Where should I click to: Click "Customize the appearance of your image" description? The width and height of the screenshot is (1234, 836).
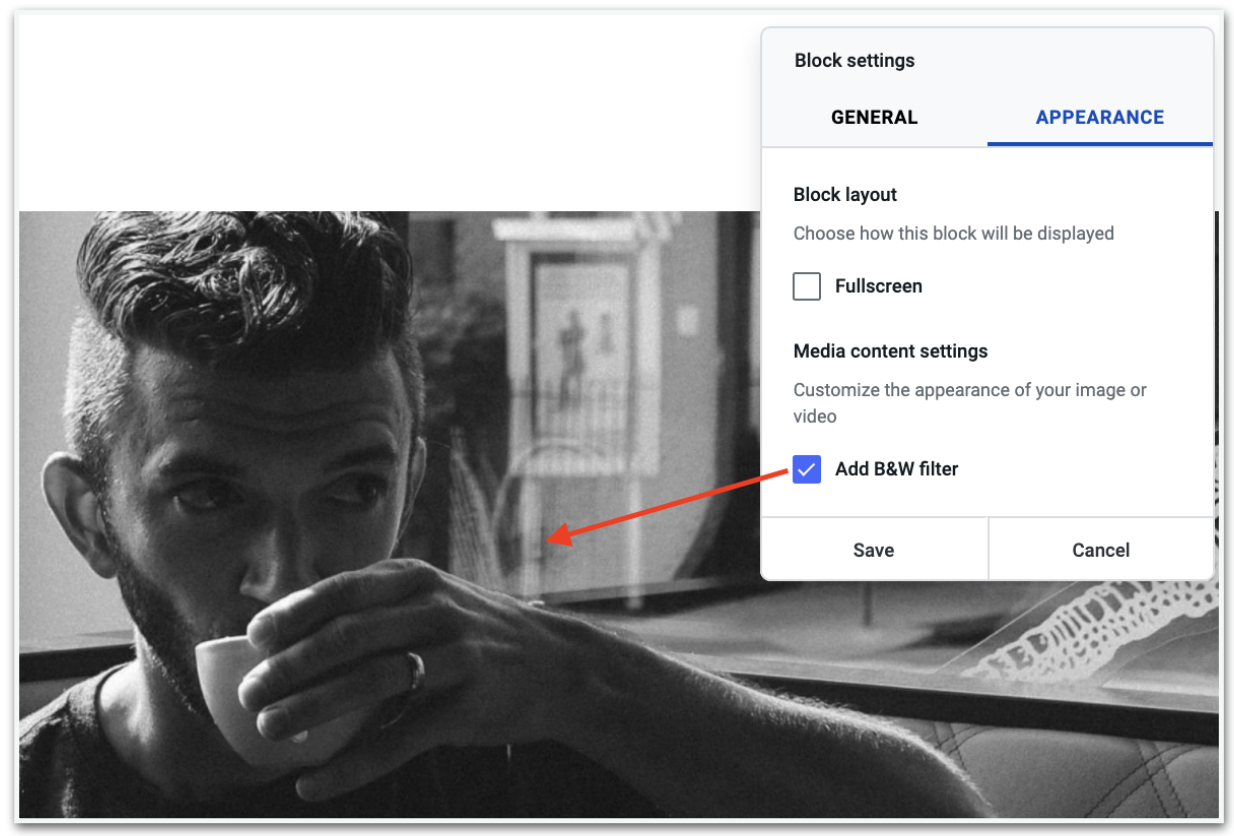[970, 402]
